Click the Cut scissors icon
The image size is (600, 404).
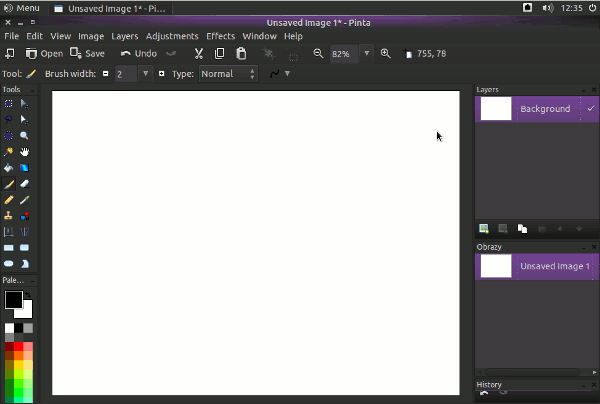tap(198, 54)
